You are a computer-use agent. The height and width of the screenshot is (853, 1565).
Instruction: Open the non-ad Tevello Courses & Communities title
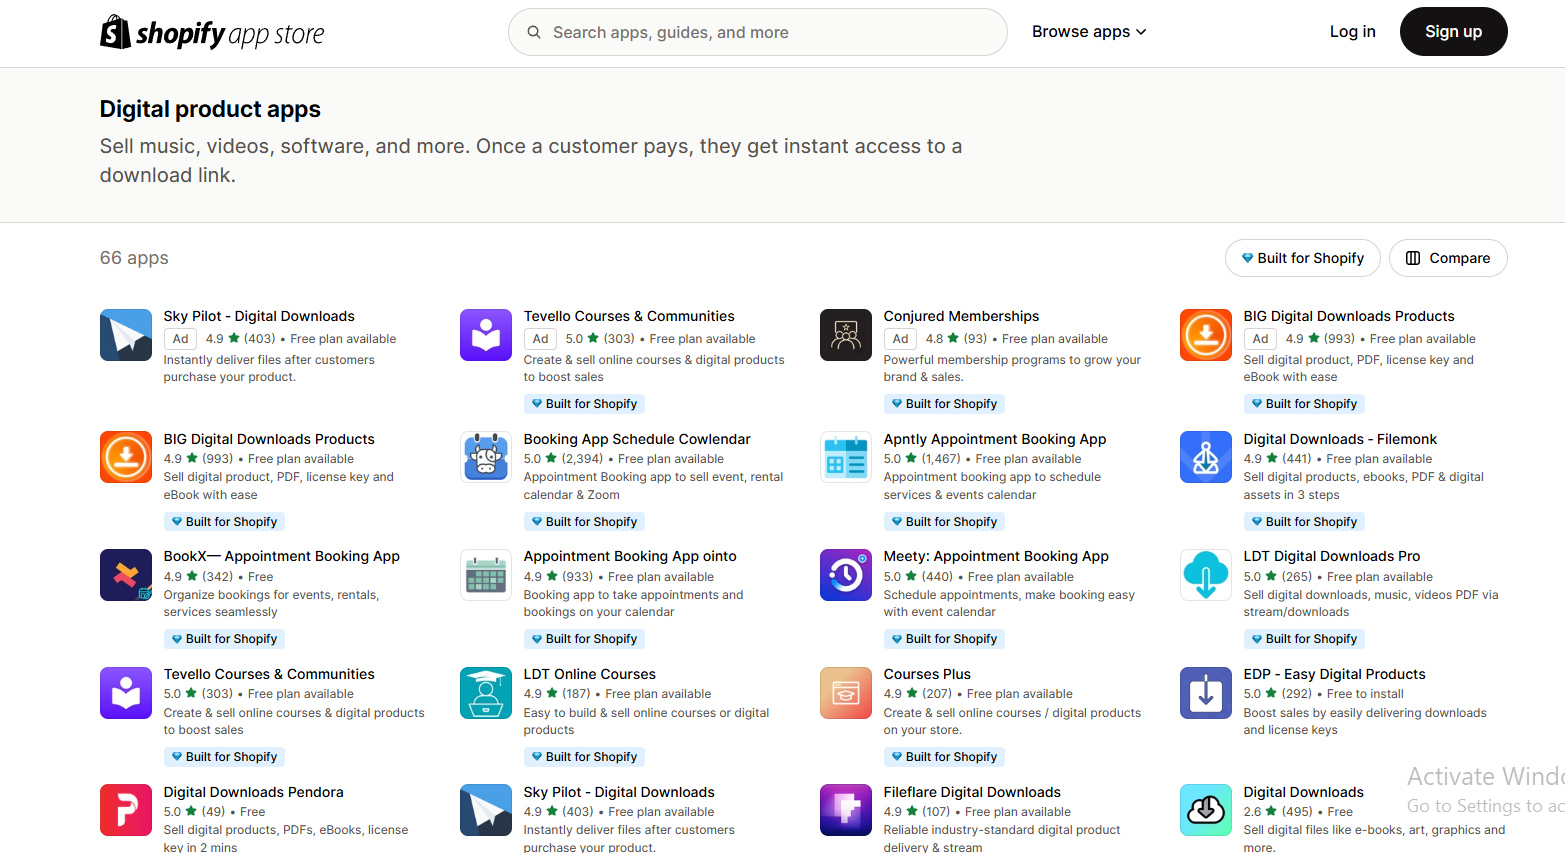[269, 674]
